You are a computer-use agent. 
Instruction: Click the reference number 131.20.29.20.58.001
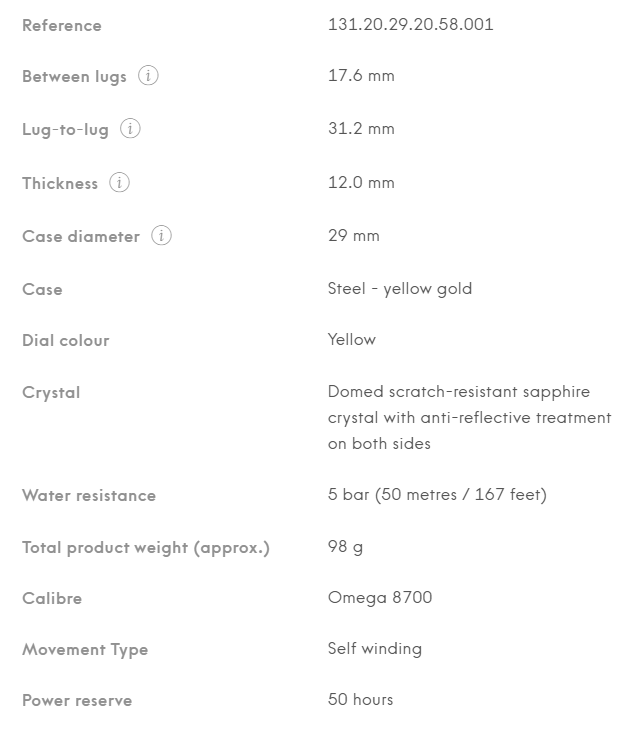(410, 24)
